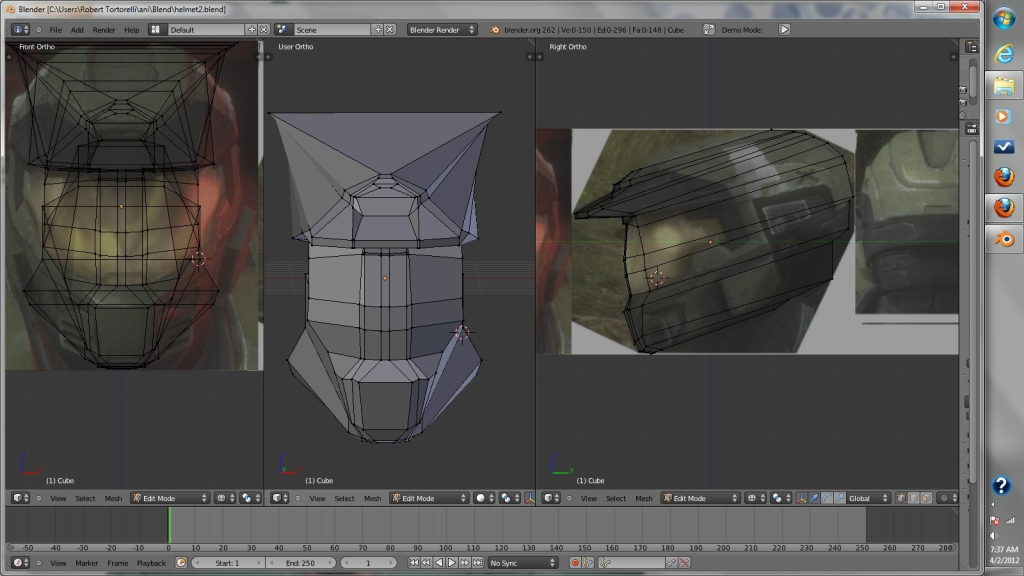1024x576 pixels.
Task: Jump to the previous keyframe
Action: pyautogui.click(x=426, y=563)
